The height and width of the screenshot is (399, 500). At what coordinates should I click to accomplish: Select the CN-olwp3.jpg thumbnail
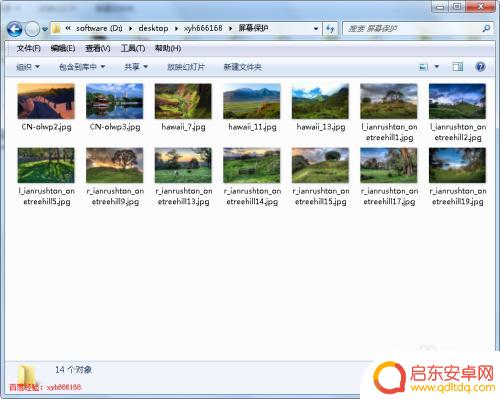pyautogui.click(x=115, y=101)
